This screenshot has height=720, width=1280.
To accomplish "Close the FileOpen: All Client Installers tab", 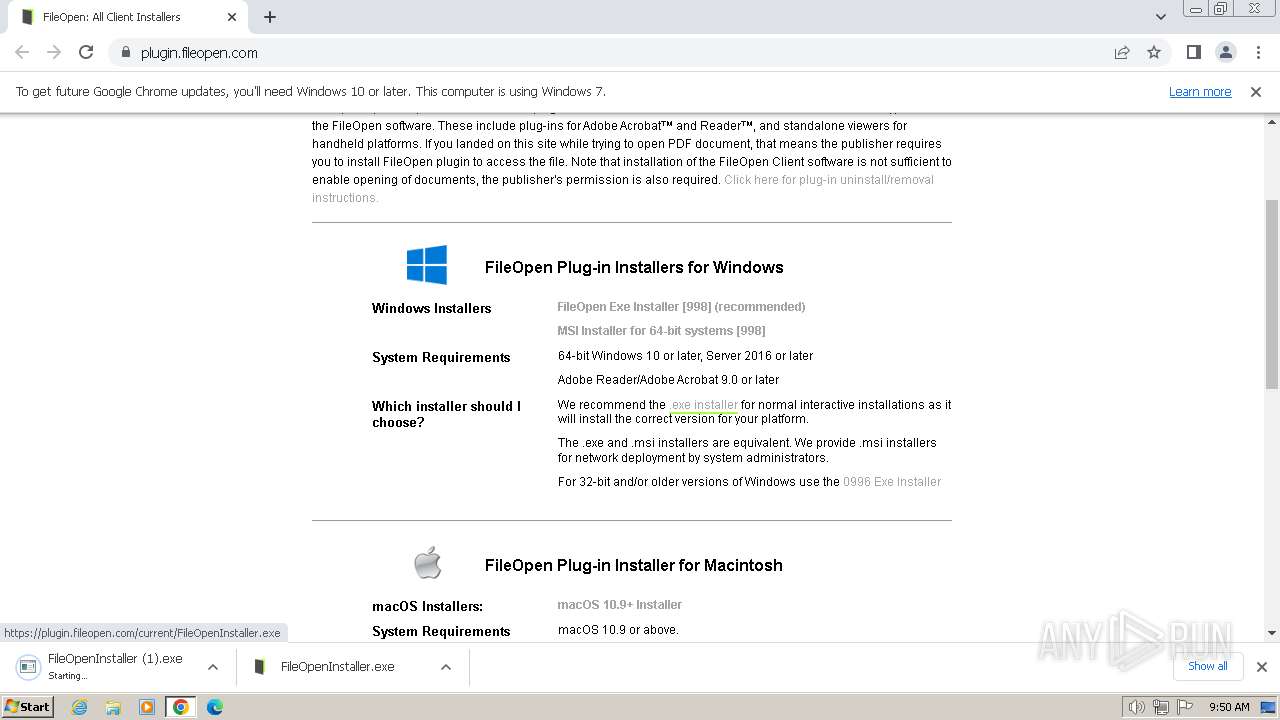I will click(x=232, y=17).
